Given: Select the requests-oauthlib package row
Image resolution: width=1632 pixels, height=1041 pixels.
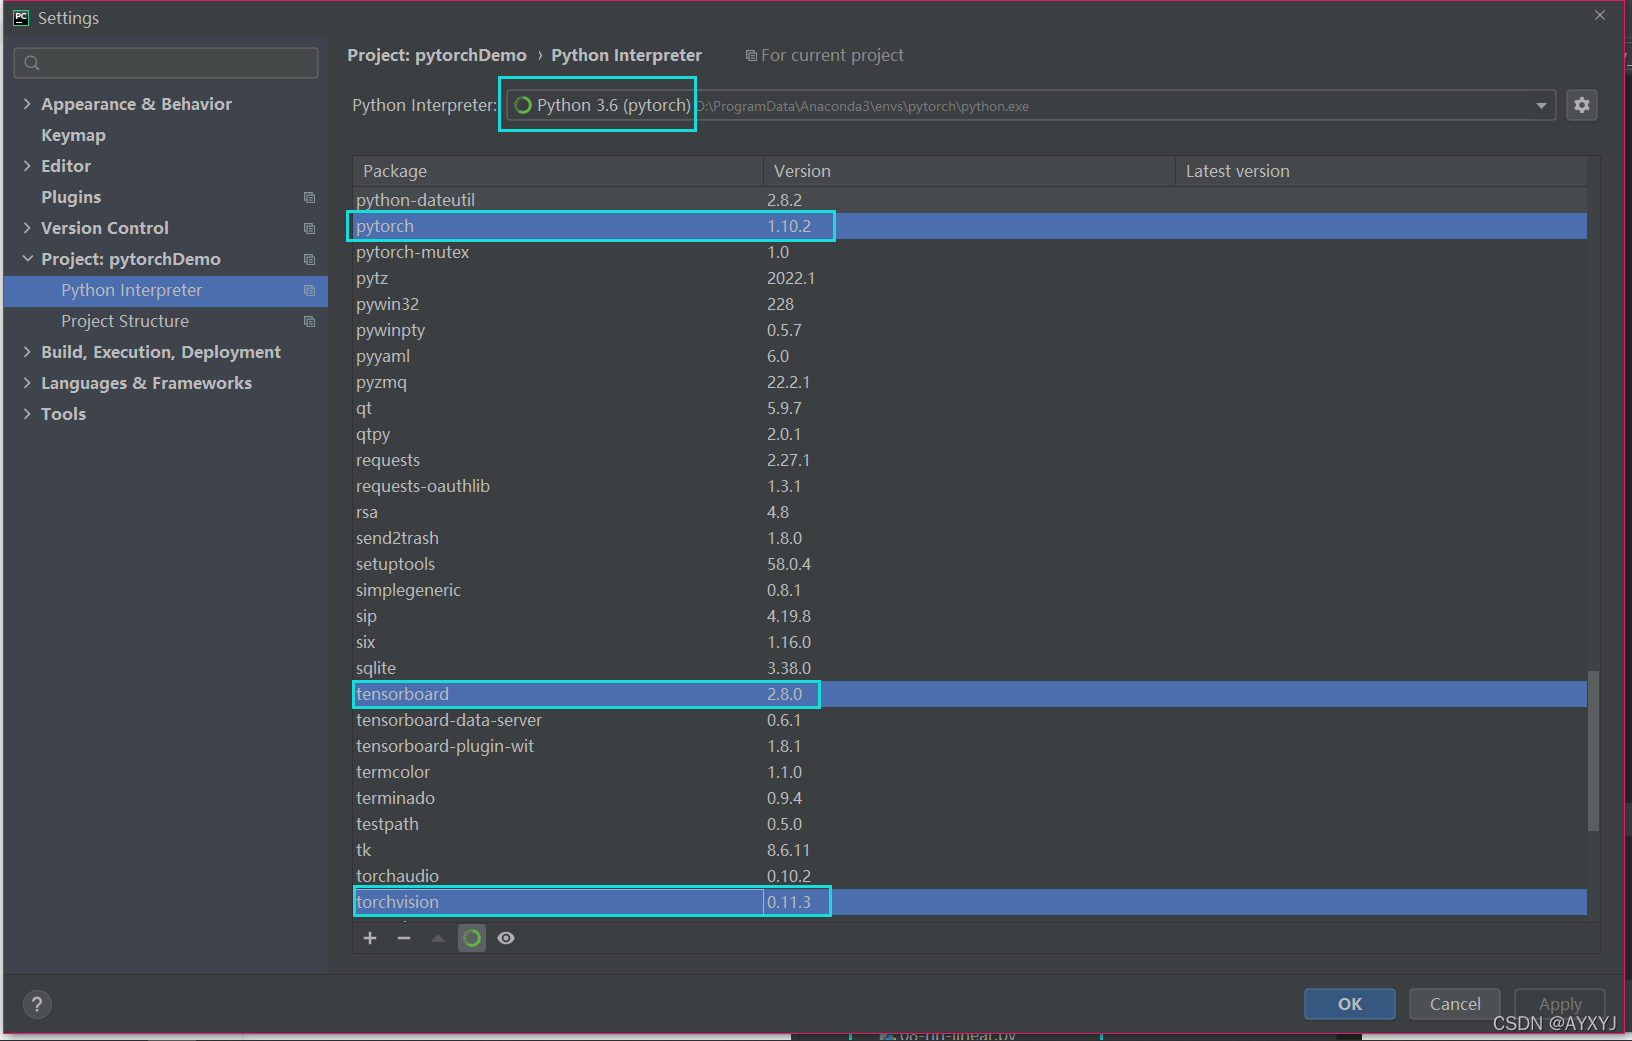Looking at the screenshot, I should click(x=970, y=486).
